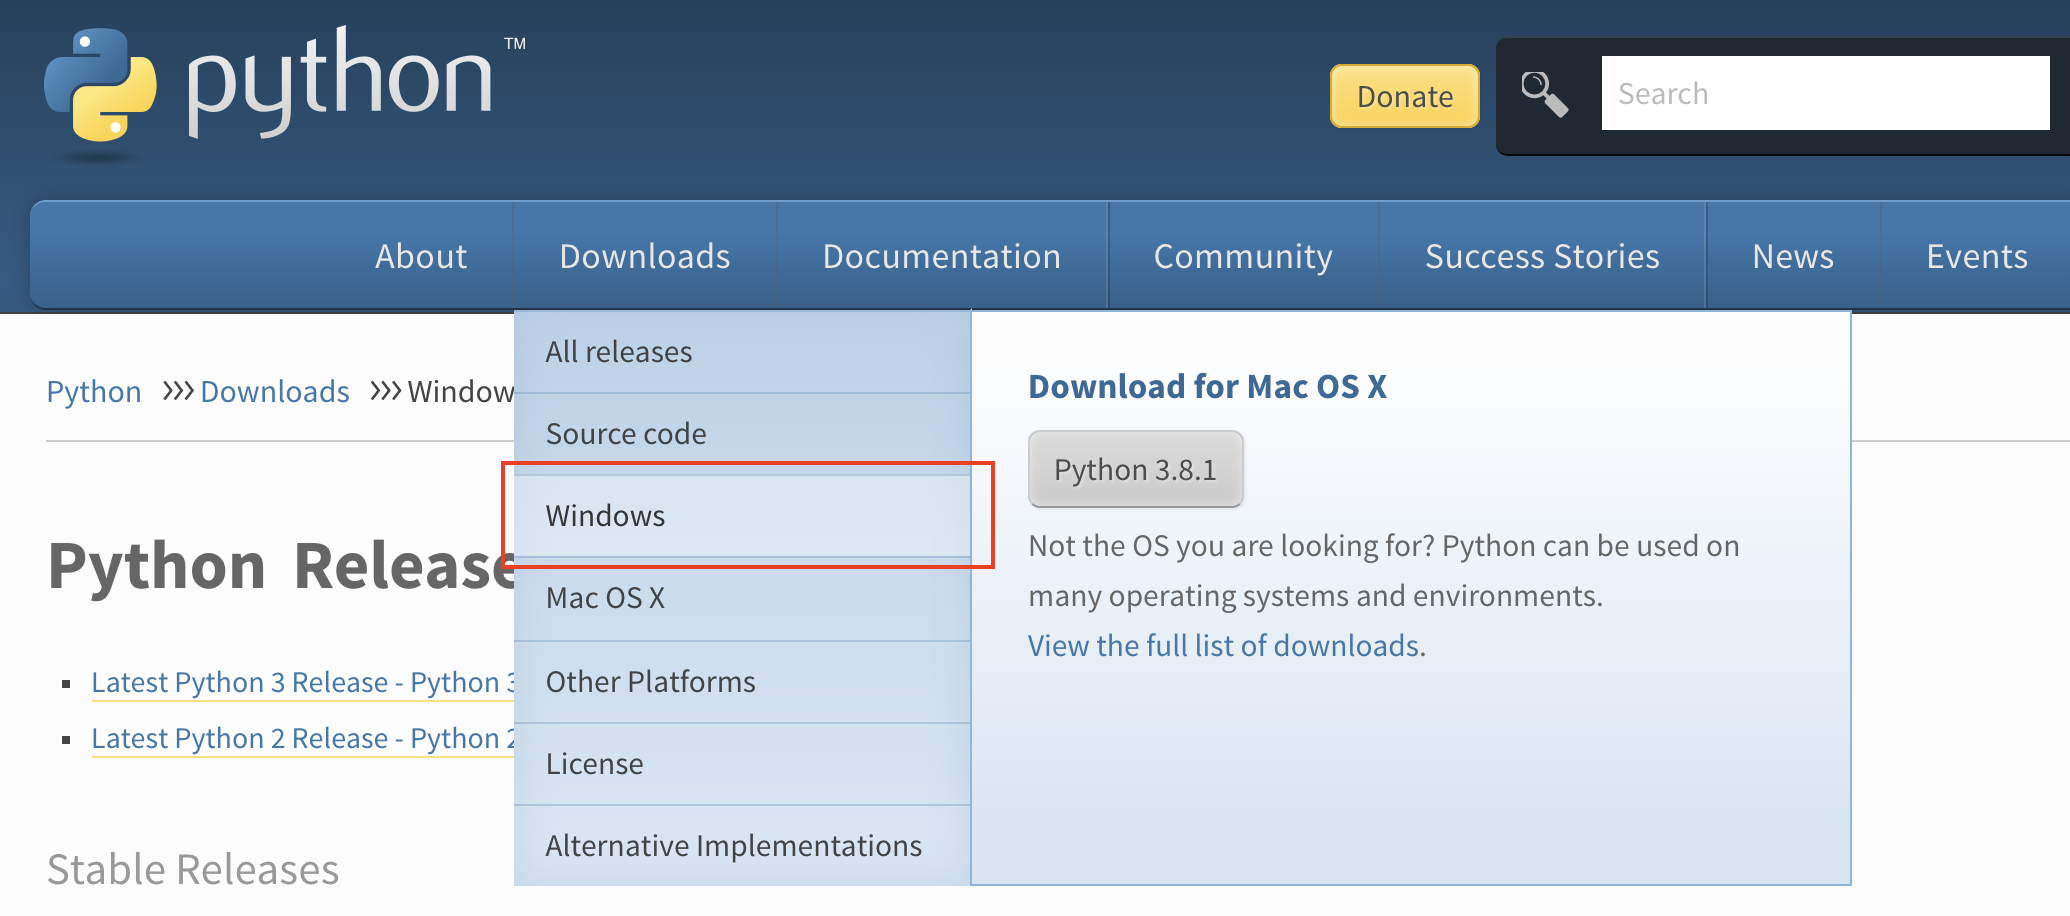
Task: Select Windows from the Downloads menu
Action: point(605,516)
